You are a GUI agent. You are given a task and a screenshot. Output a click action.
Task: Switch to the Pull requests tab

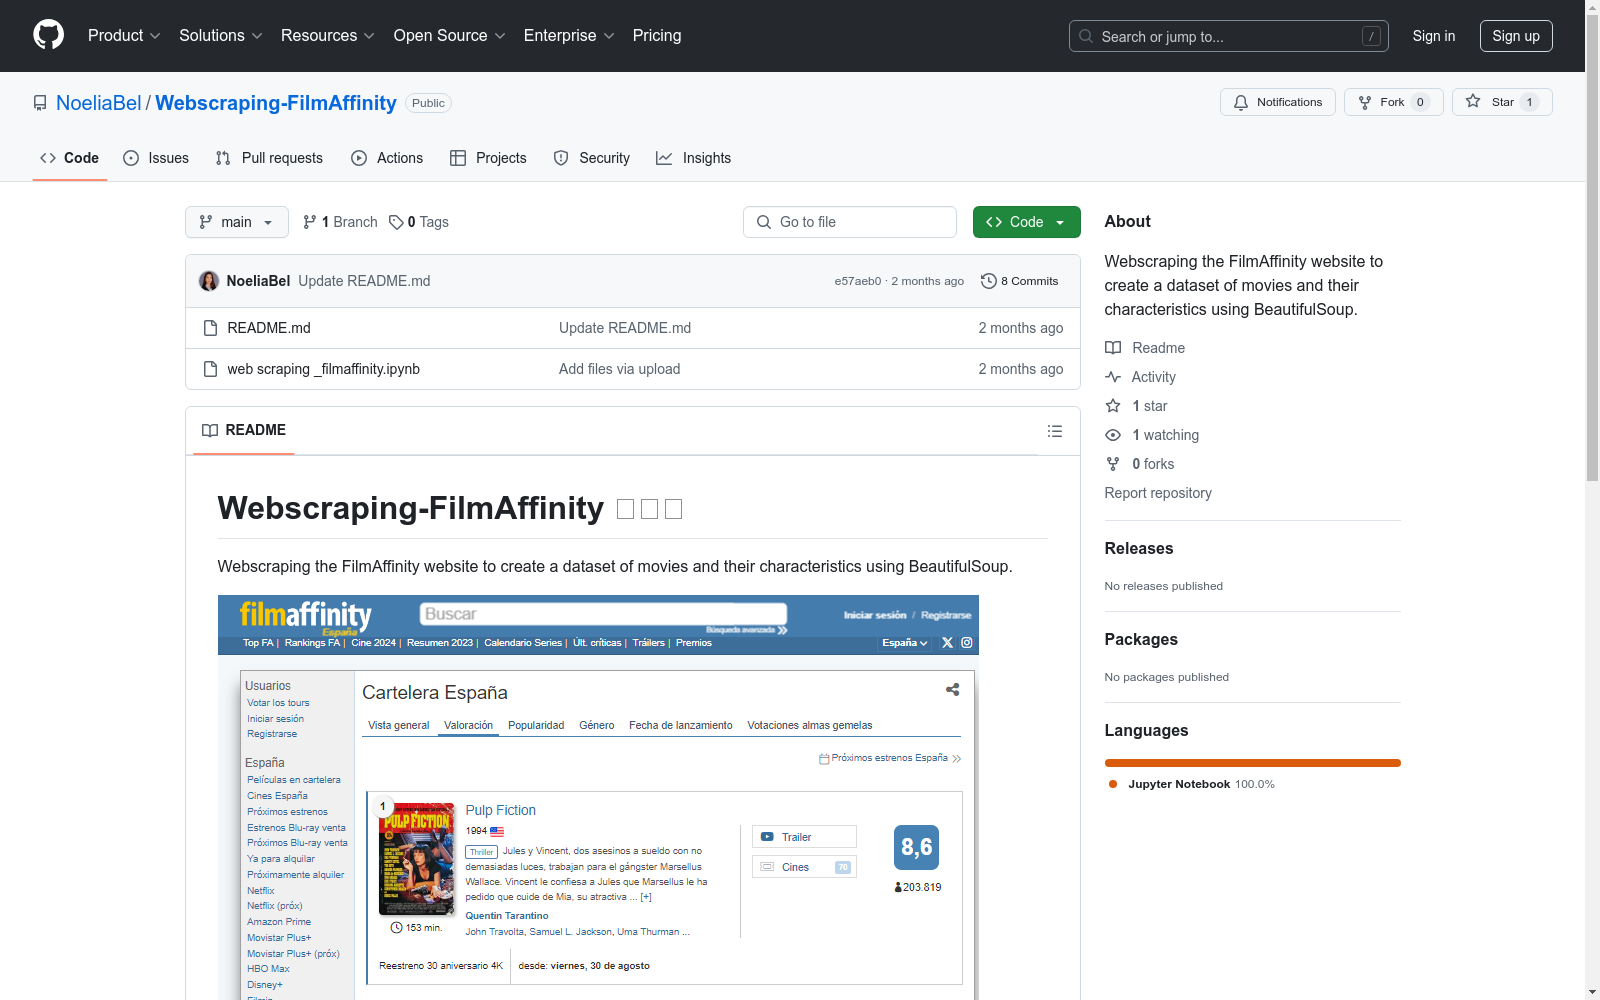pyautogui.click(x=269, y=158)
